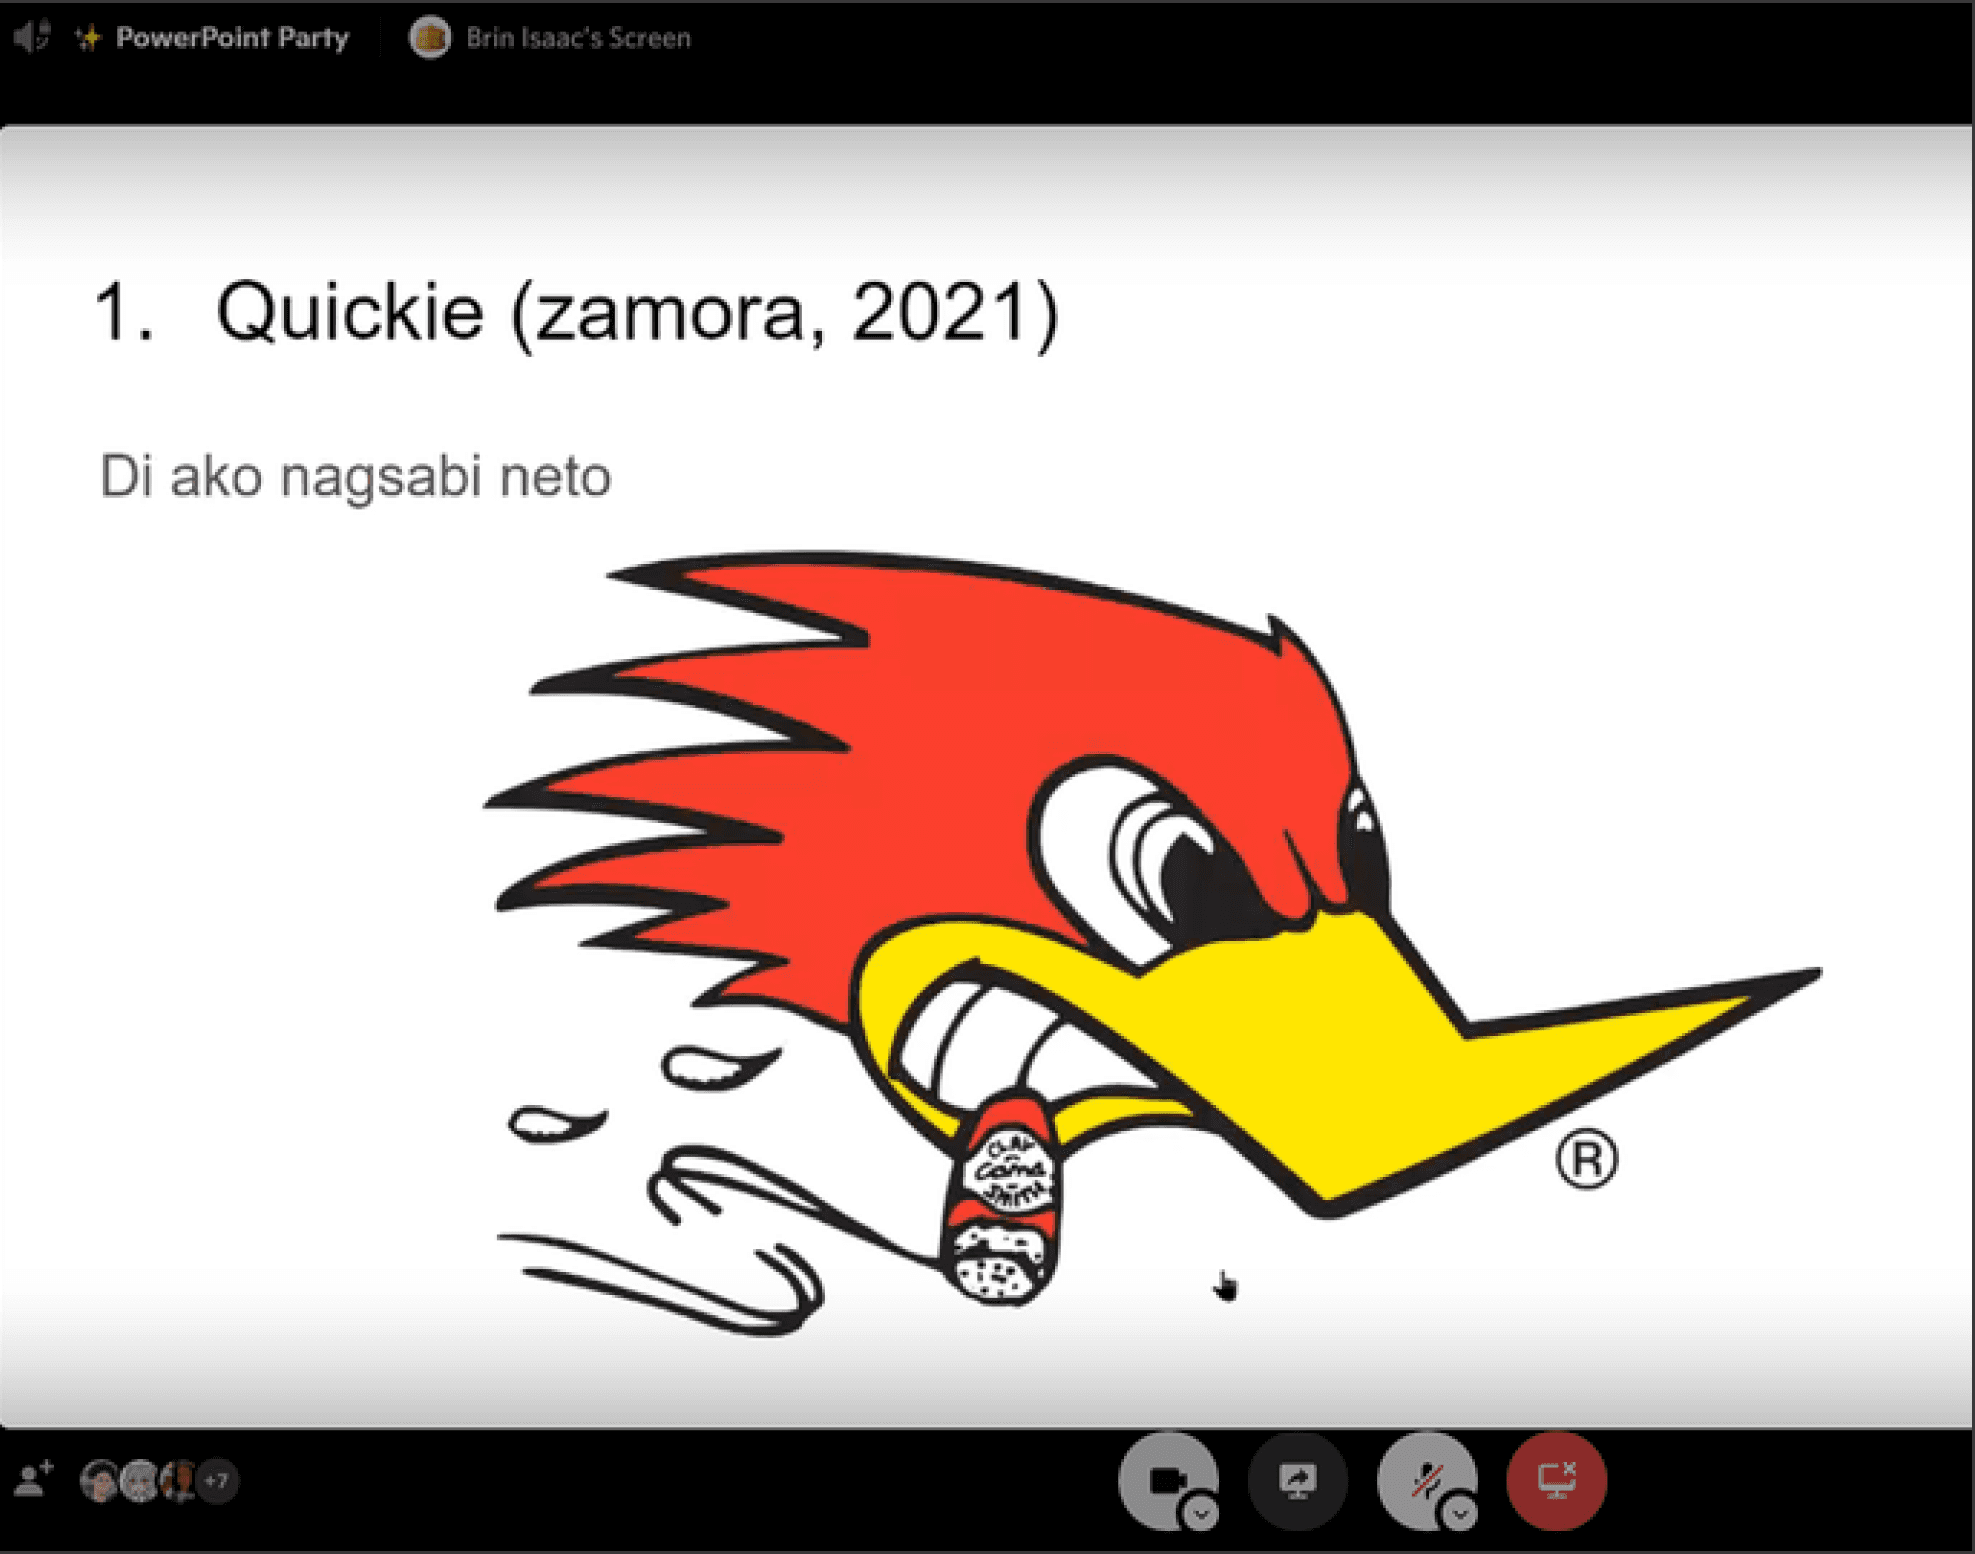This screenshot has height=1554, width=1975.
Task: Expand the camera options arrow
Action: pos(1201,1514)
